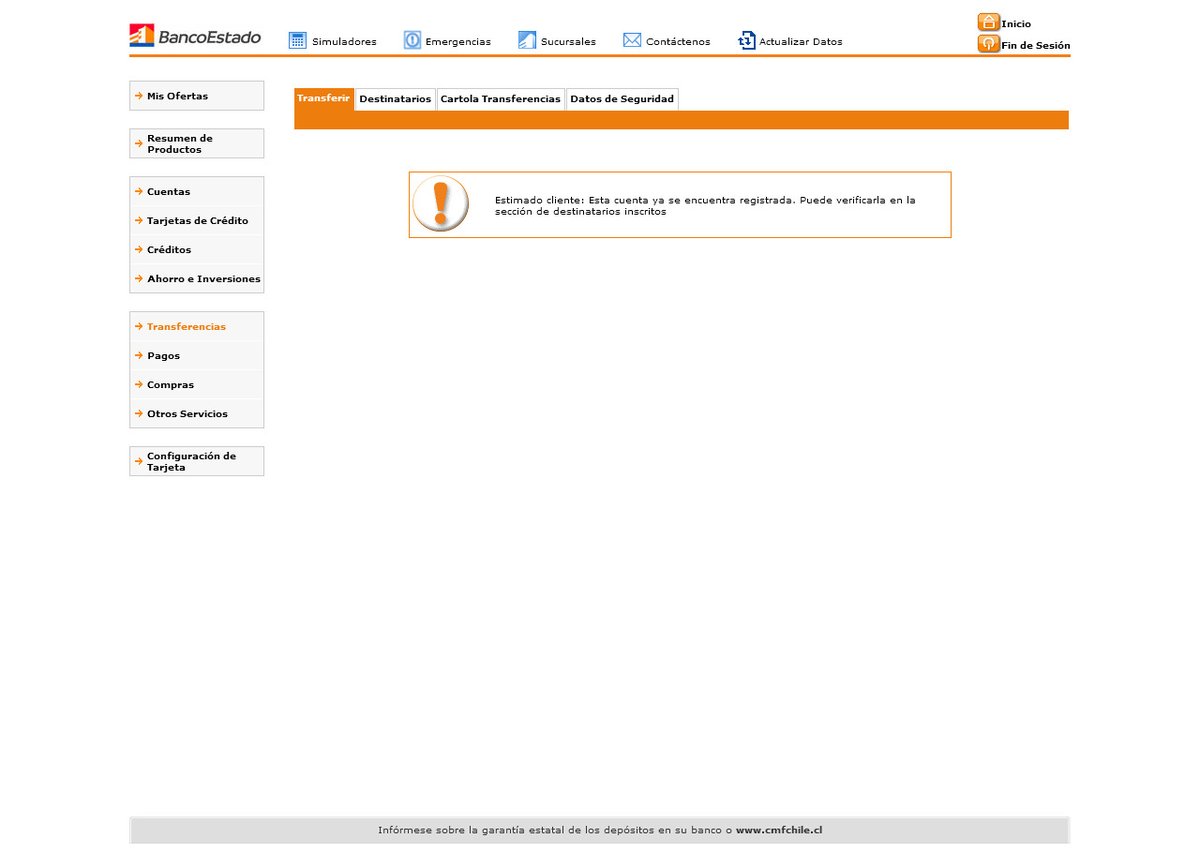Open the Simuladores link
The image size is (1200, 853).
(344, 42)
